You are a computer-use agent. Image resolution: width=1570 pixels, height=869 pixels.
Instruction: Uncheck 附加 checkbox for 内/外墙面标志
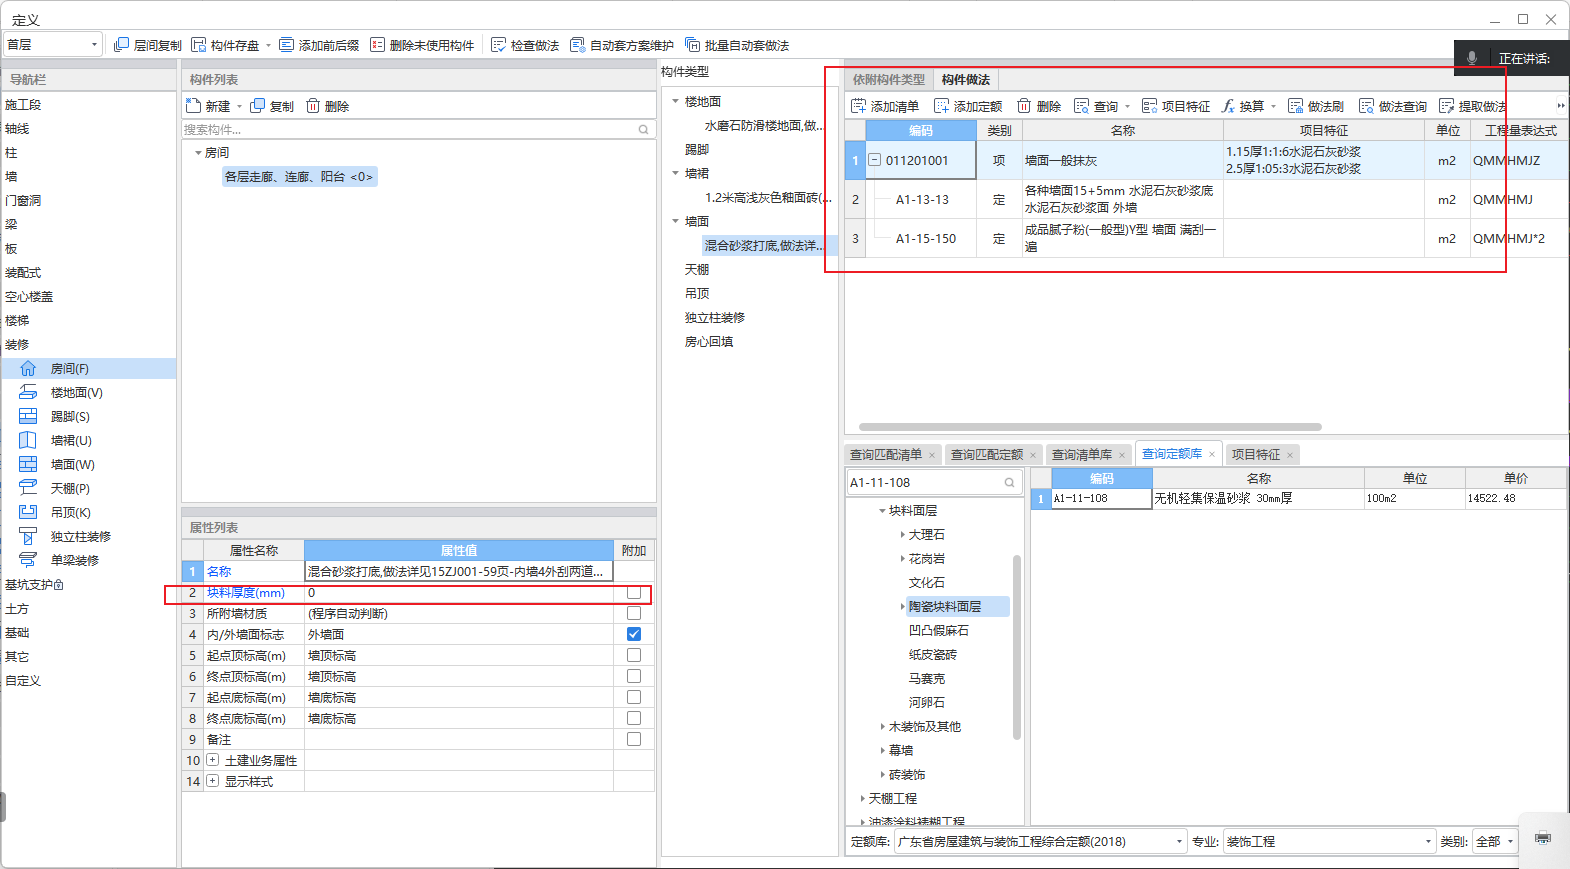(633, 634)
